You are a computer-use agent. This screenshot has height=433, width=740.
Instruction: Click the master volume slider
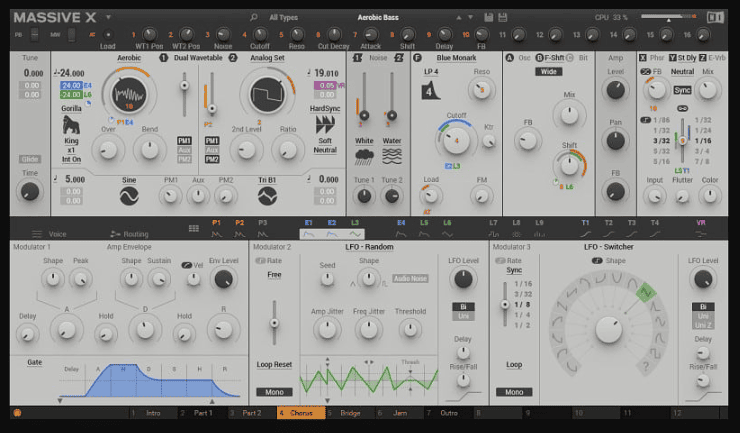668,17
